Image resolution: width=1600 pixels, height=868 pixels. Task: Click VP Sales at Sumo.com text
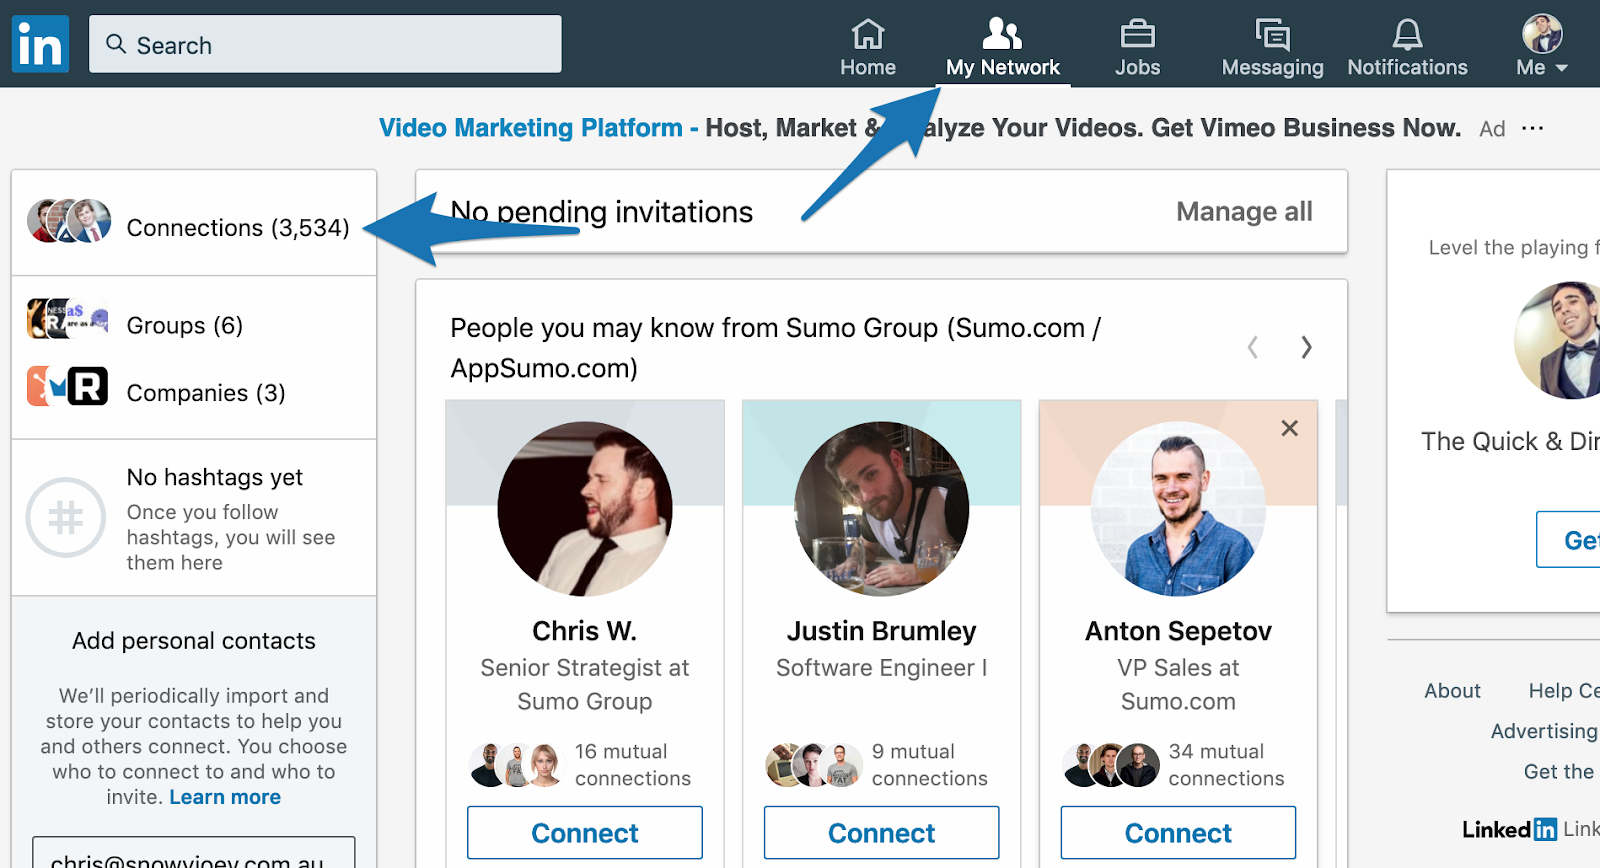coord(1178,684)
